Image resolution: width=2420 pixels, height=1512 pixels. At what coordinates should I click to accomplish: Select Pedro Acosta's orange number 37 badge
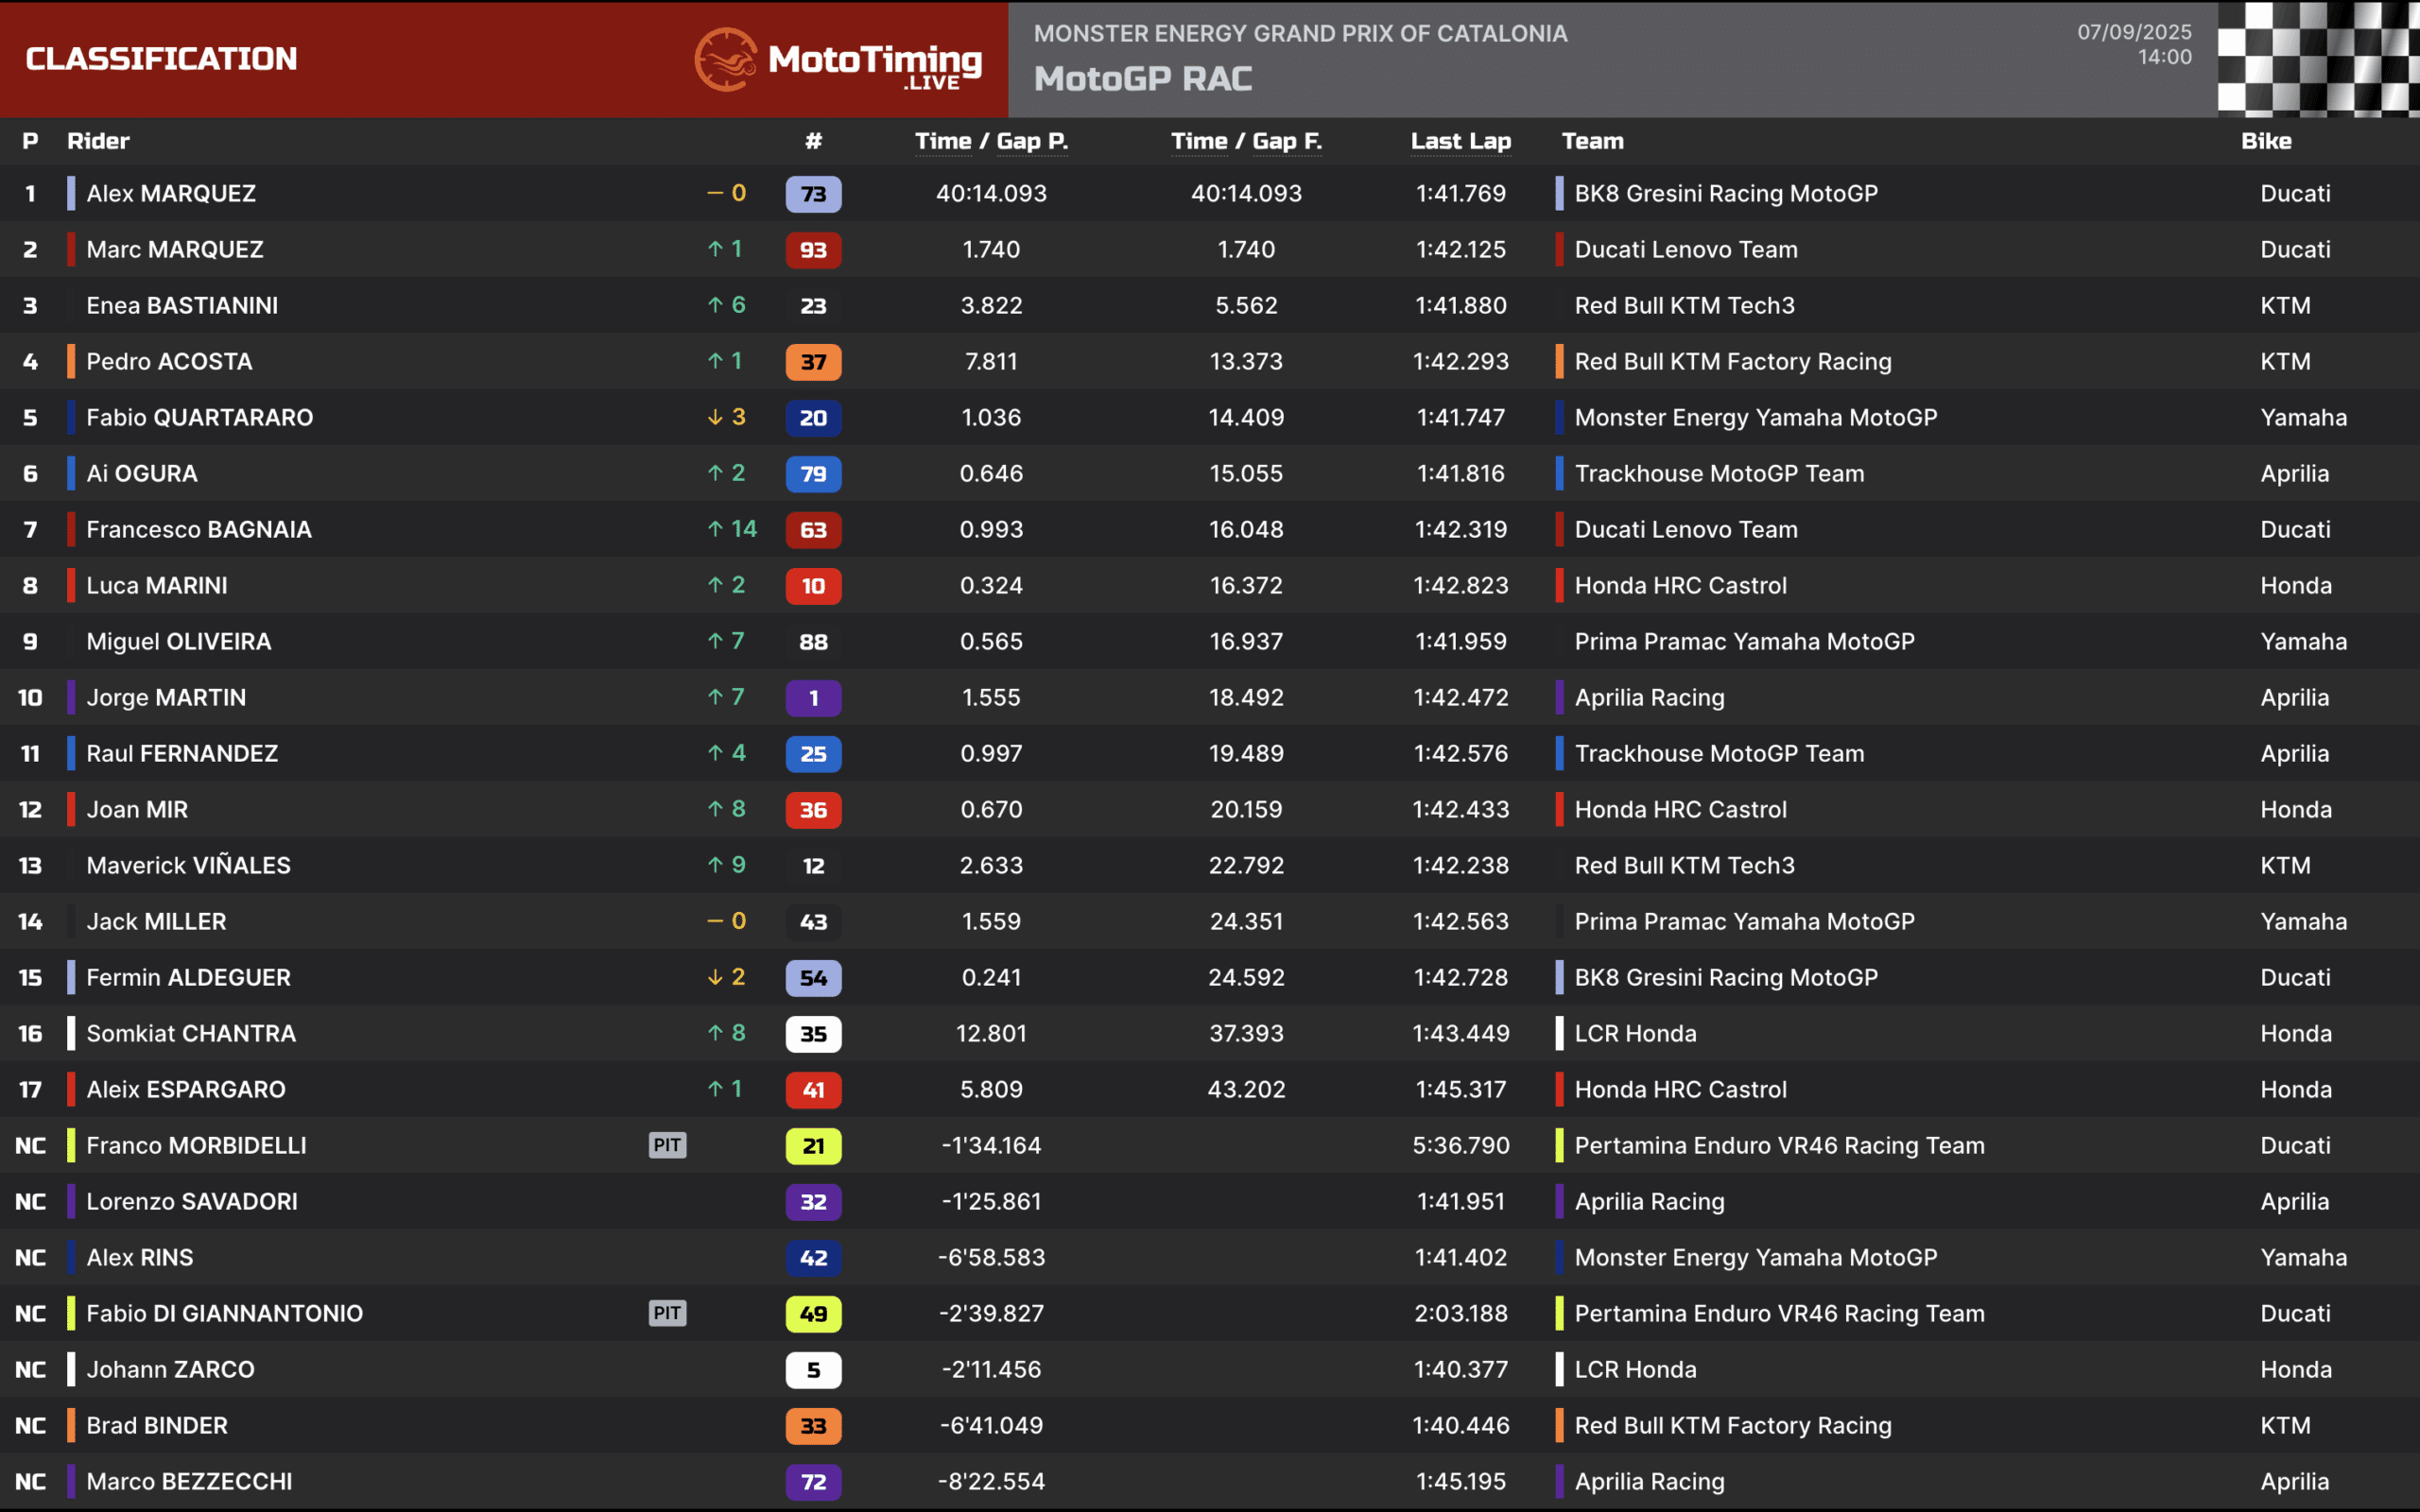[x=813, y=362]
